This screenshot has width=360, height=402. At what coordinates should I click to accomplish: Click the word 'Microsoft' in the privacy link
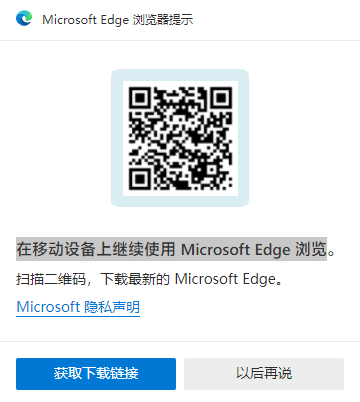point(48,307)
